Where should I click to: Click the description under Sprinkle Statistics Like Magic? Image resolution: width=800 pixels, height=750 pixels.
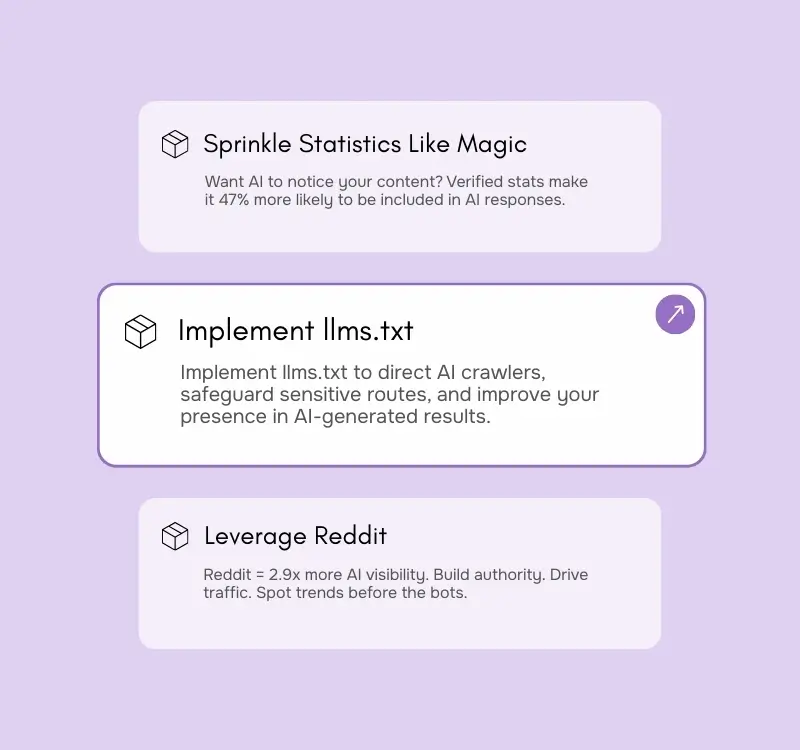[x=396, y=190]
